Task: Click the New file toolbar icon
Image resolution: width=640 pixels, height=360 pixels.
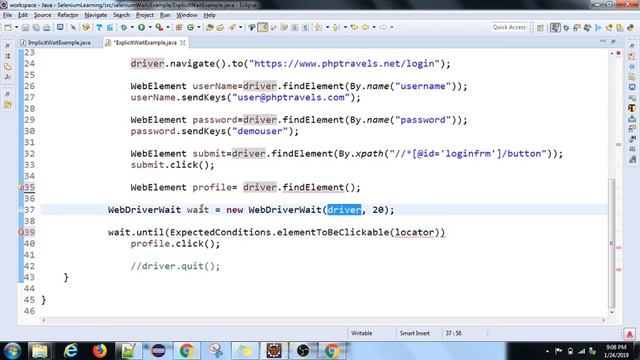Action: (8, 27)
